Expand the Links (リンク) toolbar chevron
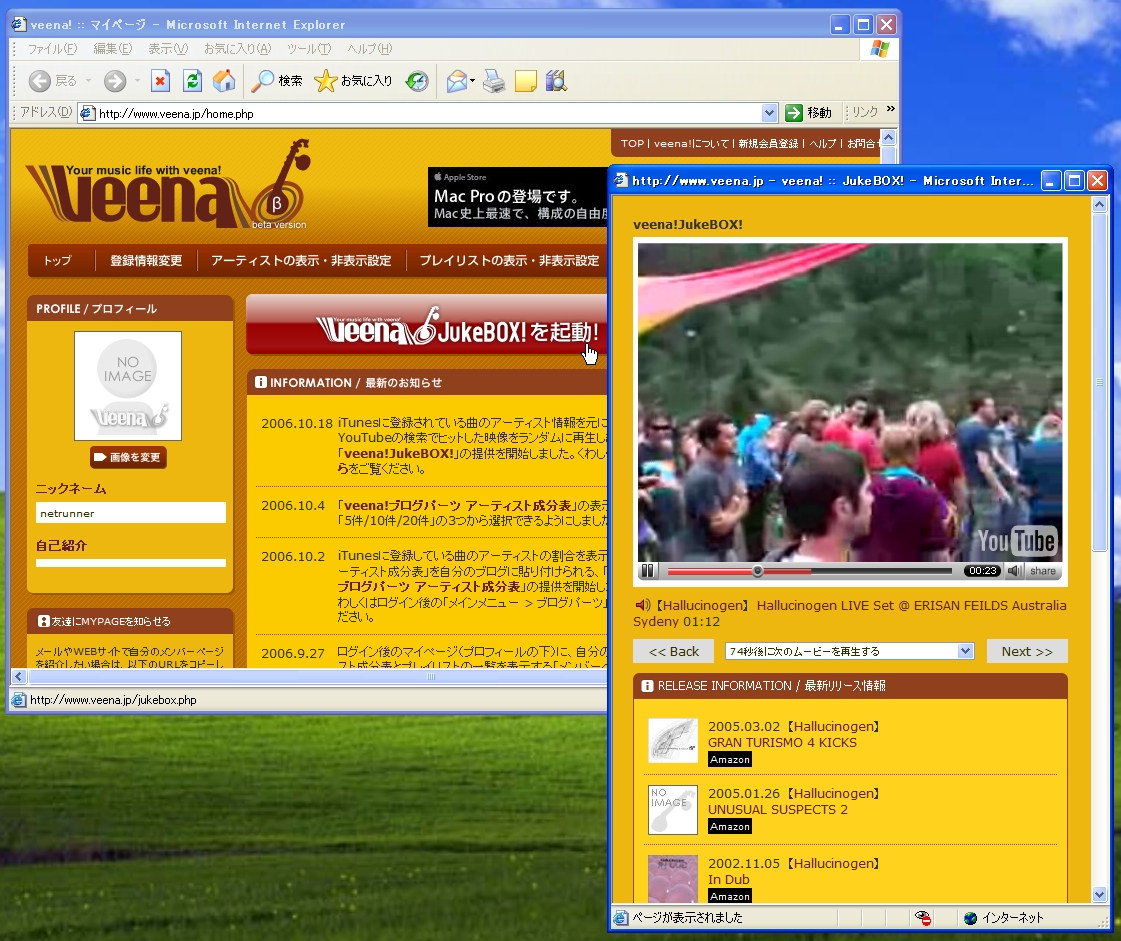Screen dimensions: 1121x941 891,109
